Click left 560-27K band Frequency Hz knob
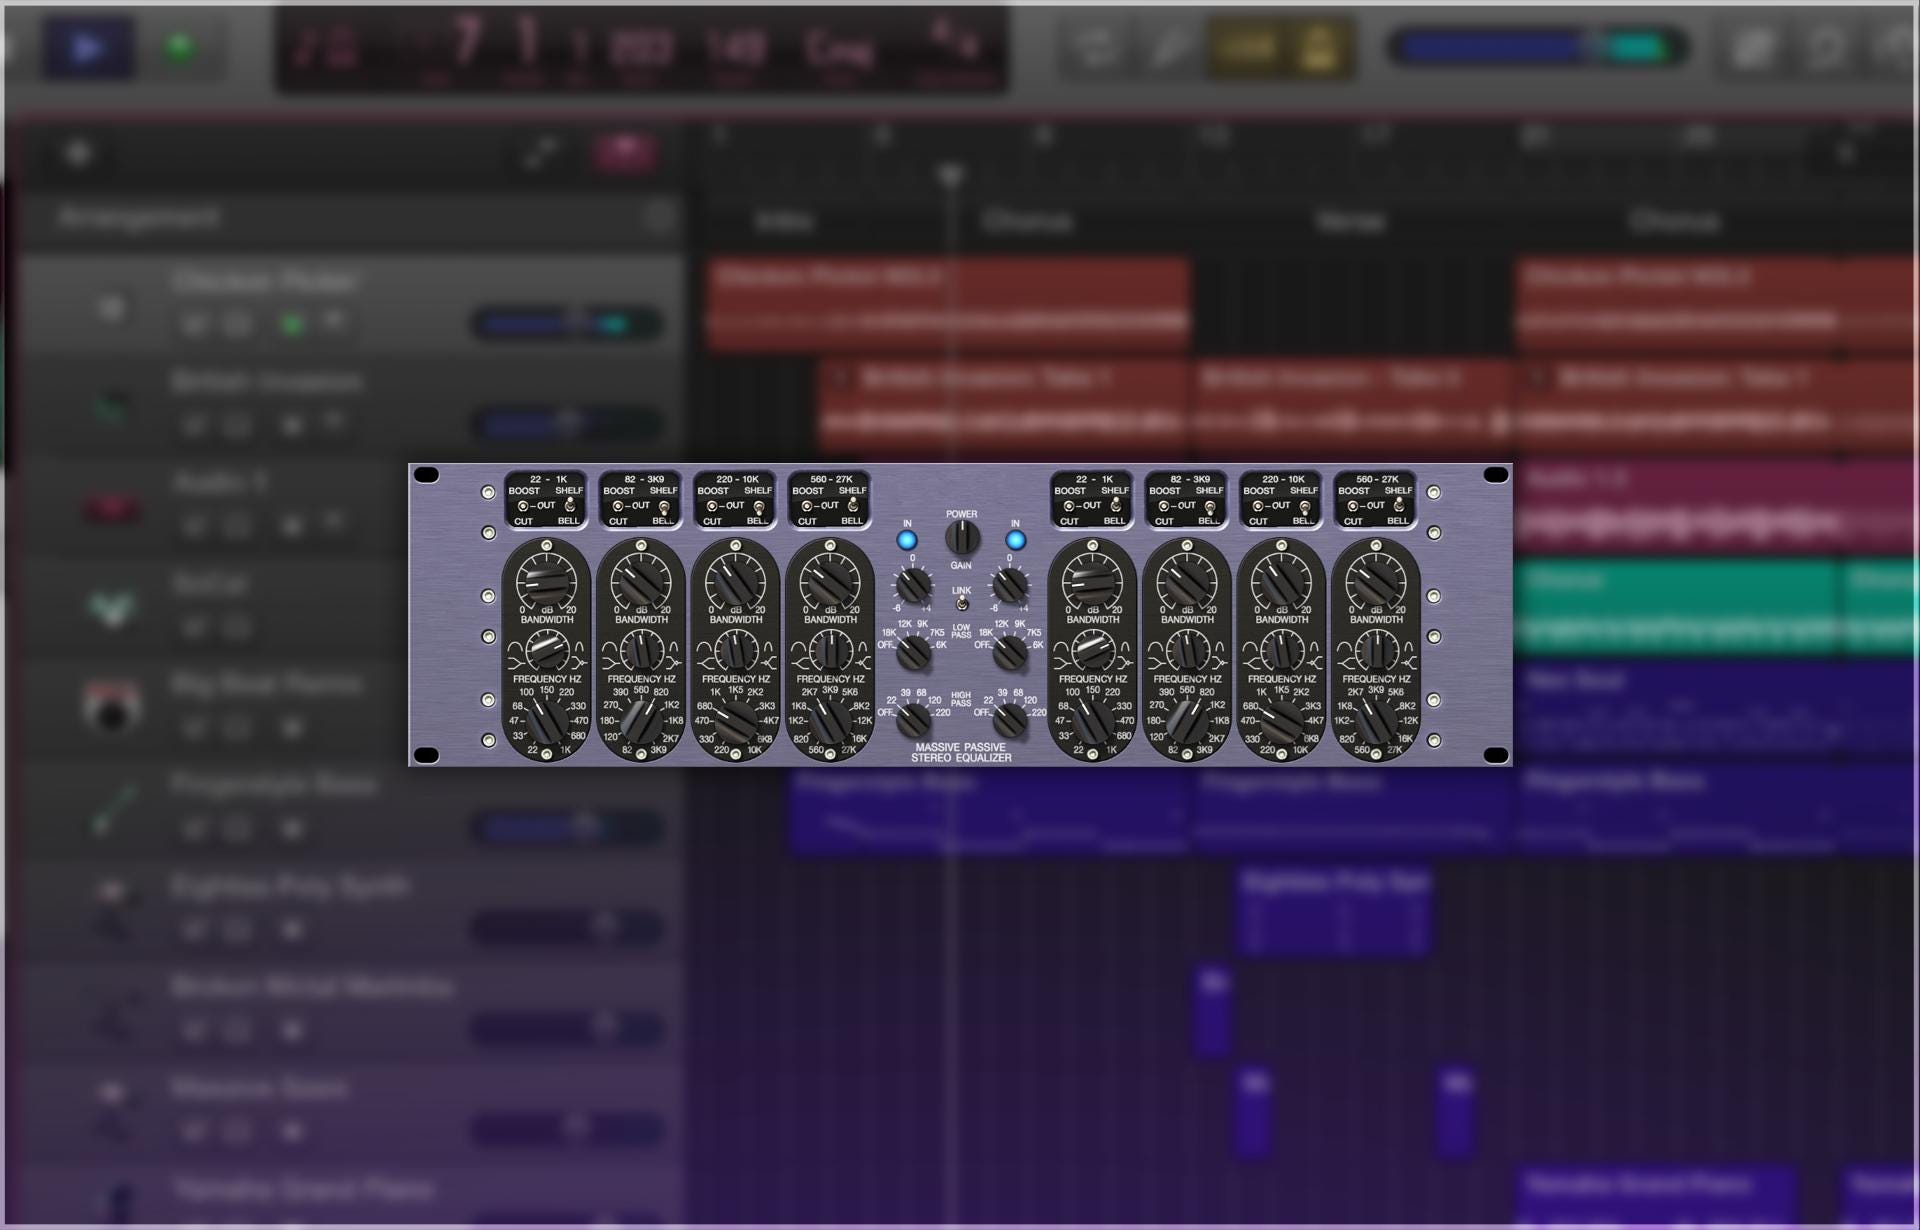This screenshot has width=1920, height=1230. point(830,720)
